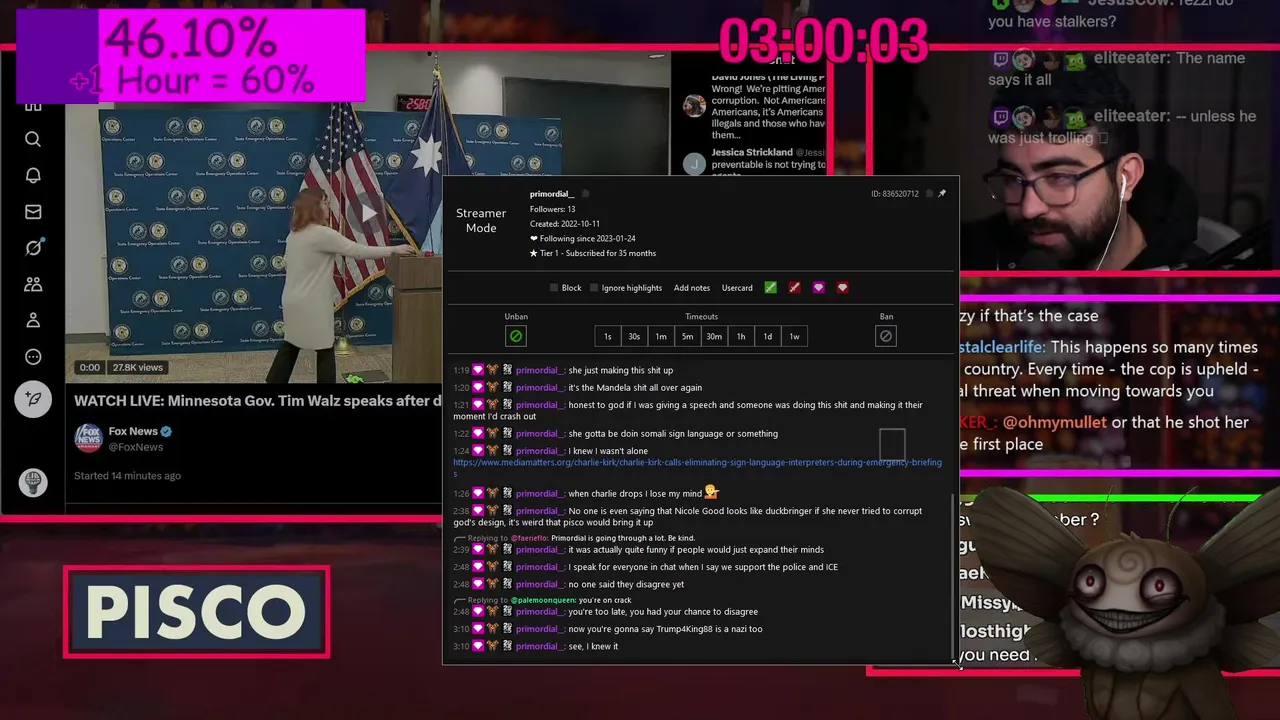The image size is (1280, 720).
Task: Timeout user for 30m
Action: point(714,336)
